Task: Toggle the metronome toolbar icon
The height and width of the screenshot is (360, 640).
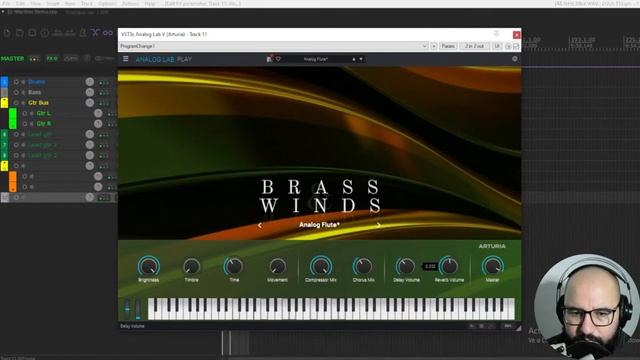Action: [x=83, y=33]
